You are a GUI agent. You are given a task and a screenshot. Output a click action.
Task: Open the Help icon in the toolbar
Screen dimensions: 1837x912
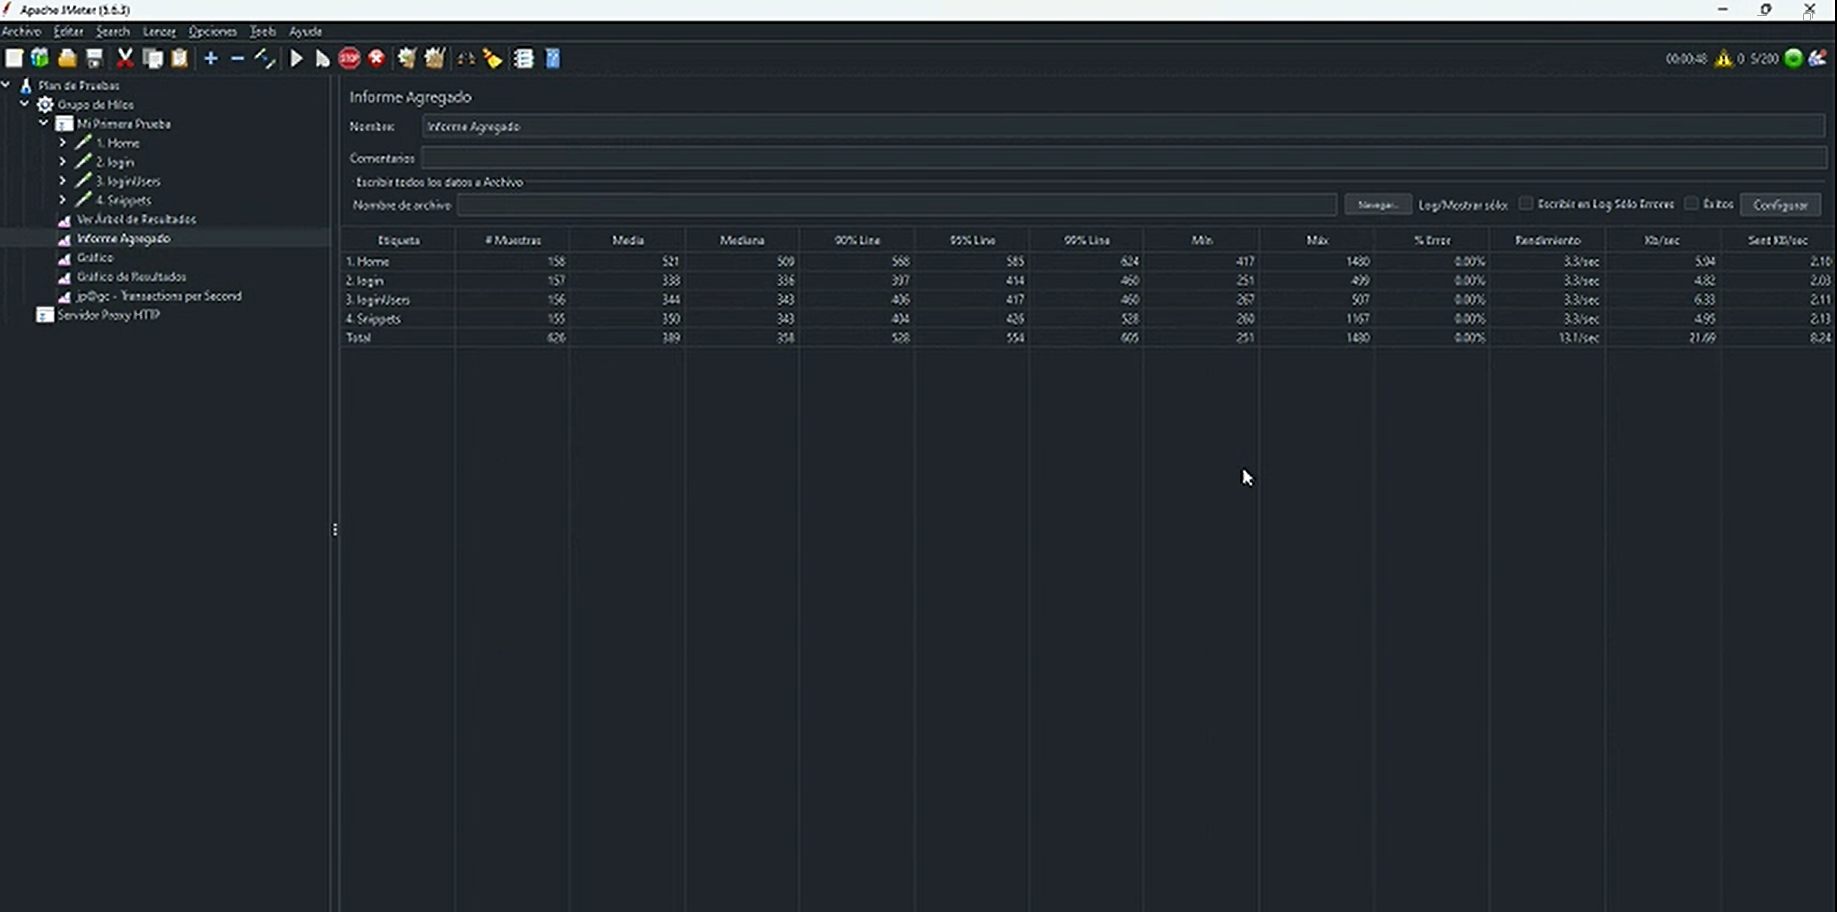point(553,59)
